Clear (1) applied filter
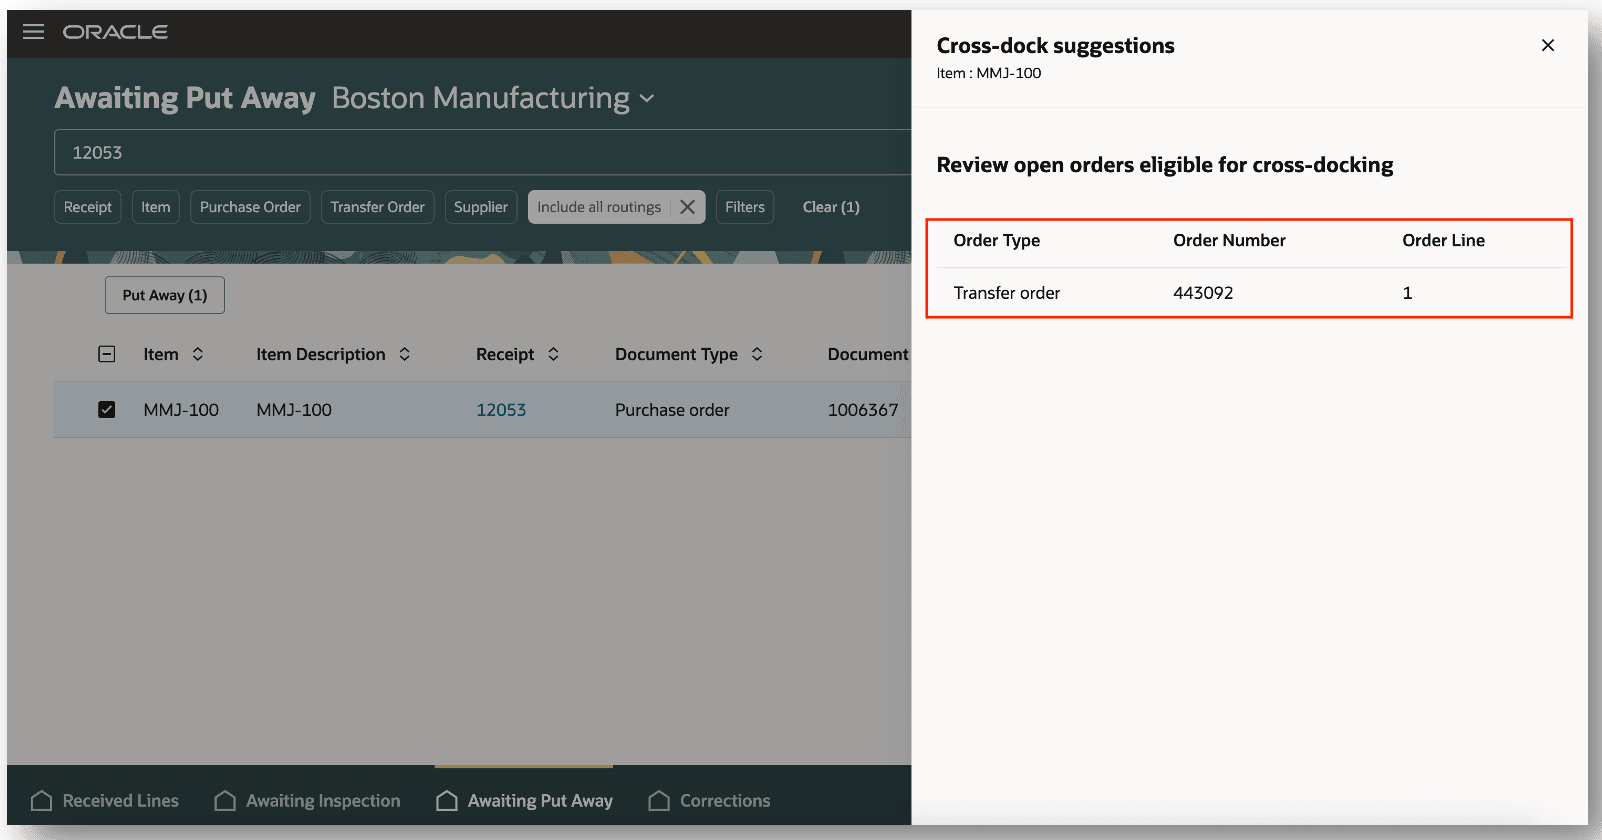 (831, 207)
